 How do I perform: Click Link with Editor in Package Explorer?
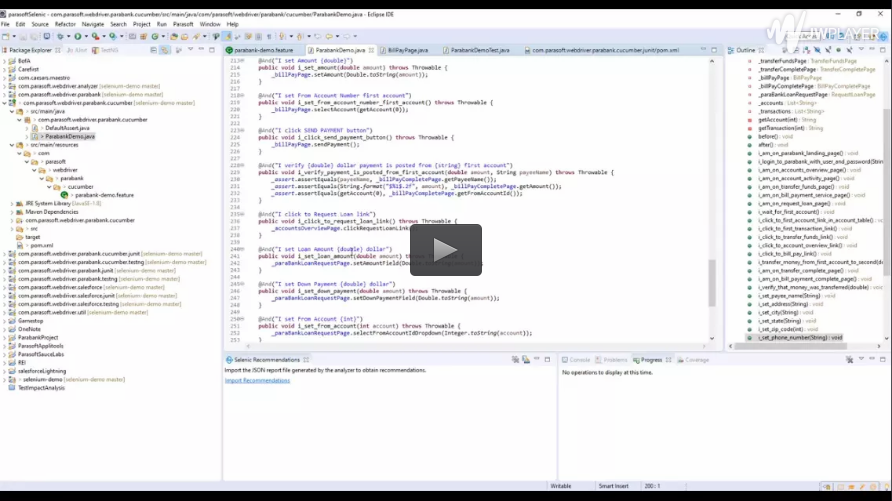[165, 50]
